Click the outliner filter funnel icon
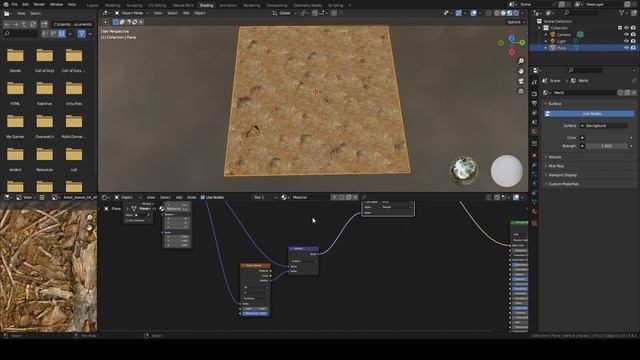 [x=622, y=13]
